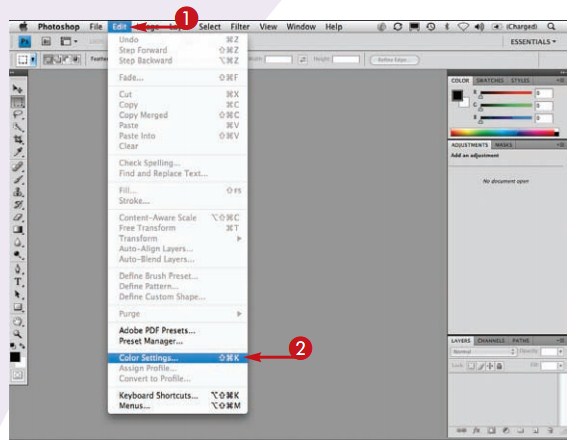This screenshot has width=579, height=441.
Task: Select the Type tool
Action: 18,282
